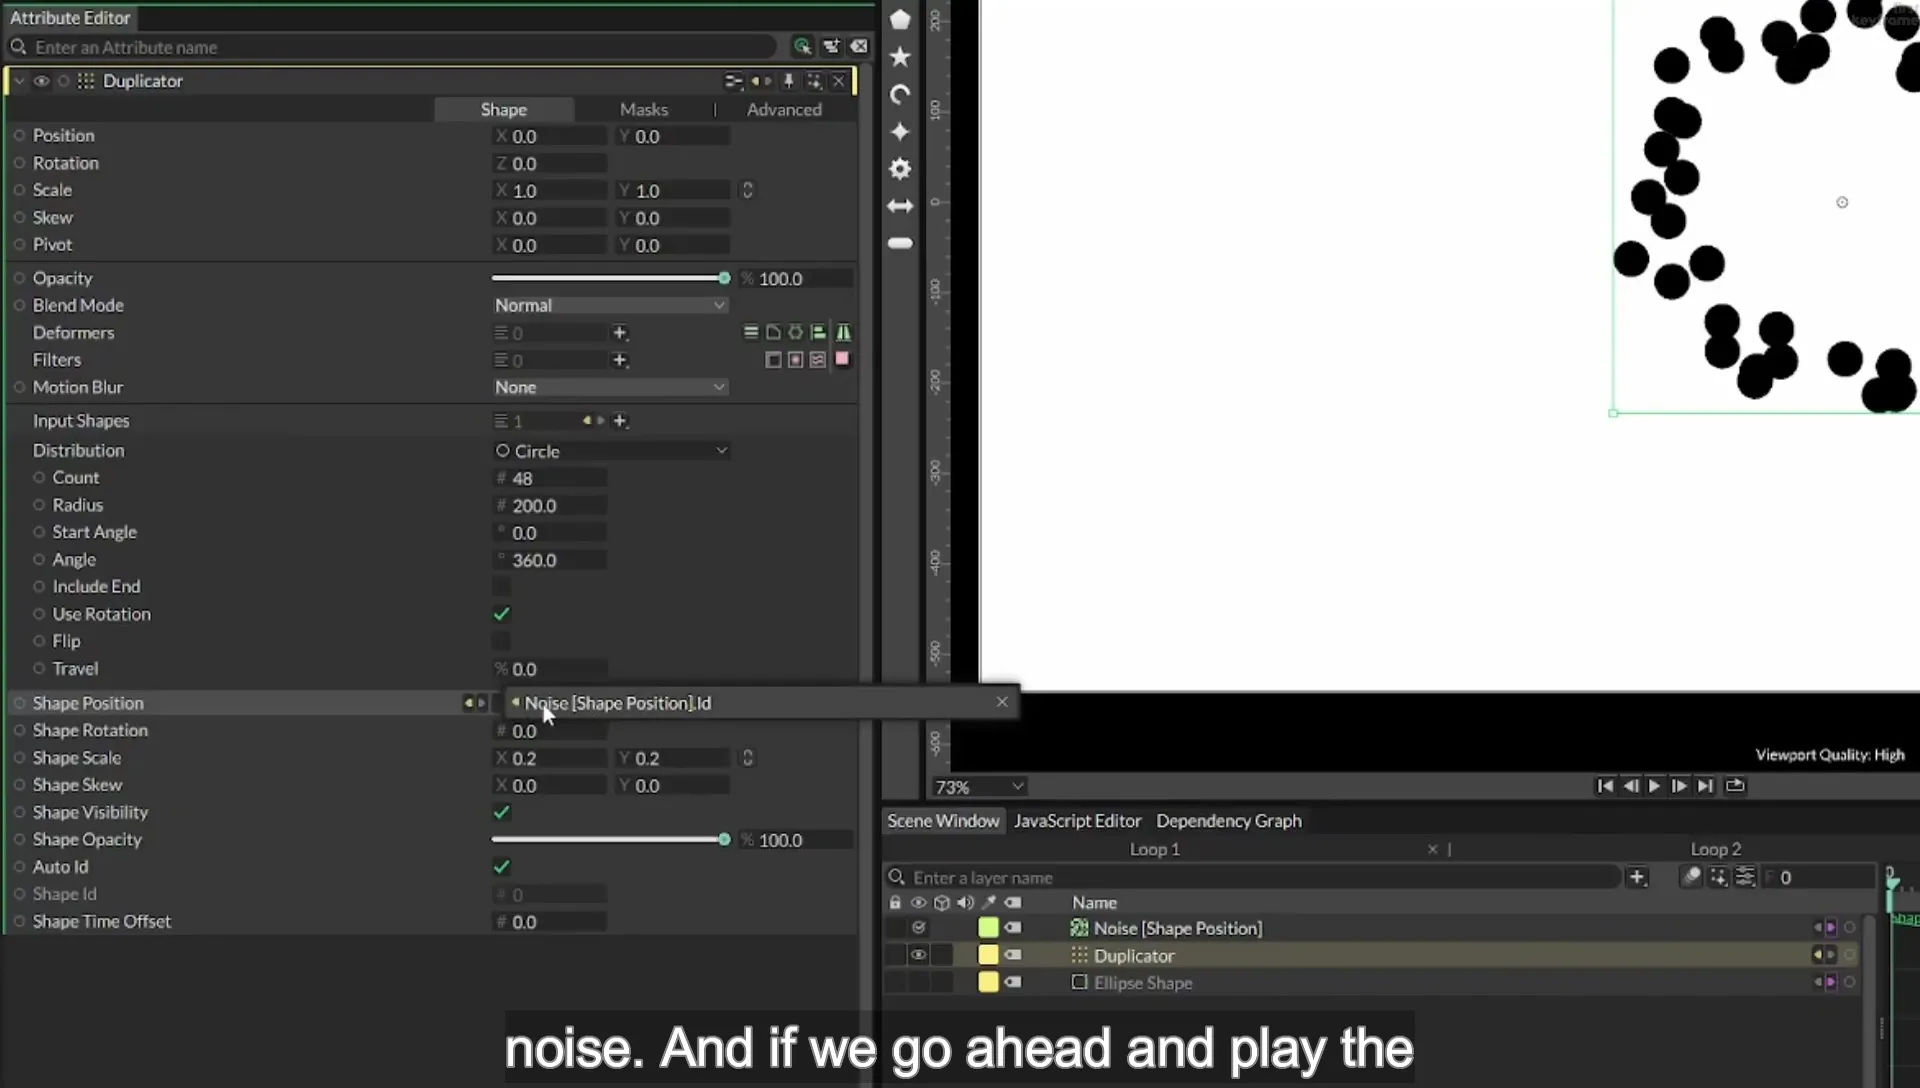Go to the first frame

pyautogui.click(x=1605, y=786)
